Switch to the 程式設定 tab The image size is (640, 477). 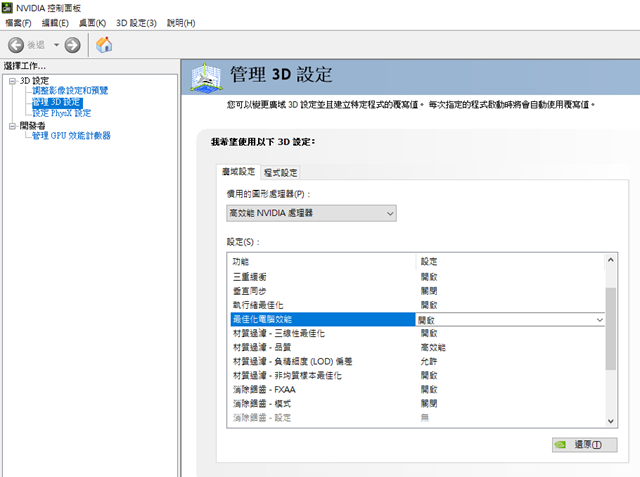click(280, 173)
